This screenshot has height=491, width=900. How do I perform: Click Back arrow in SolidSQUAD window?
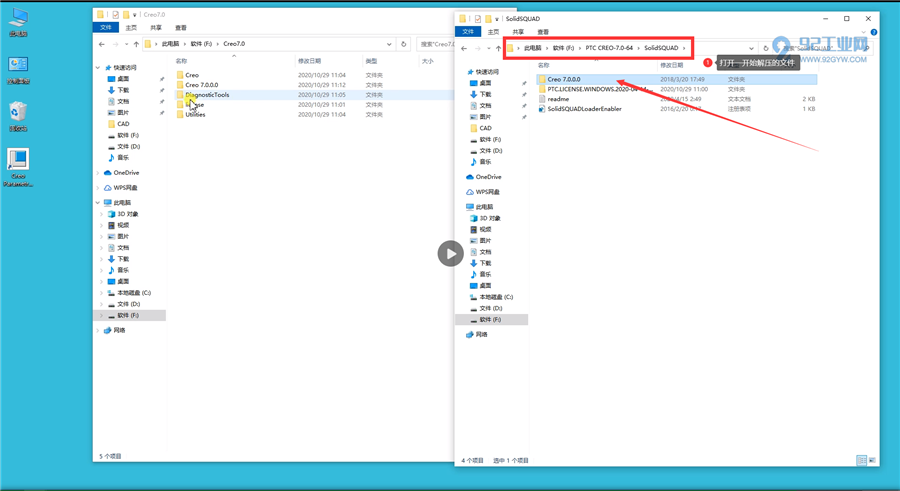(x=464, y=48)
